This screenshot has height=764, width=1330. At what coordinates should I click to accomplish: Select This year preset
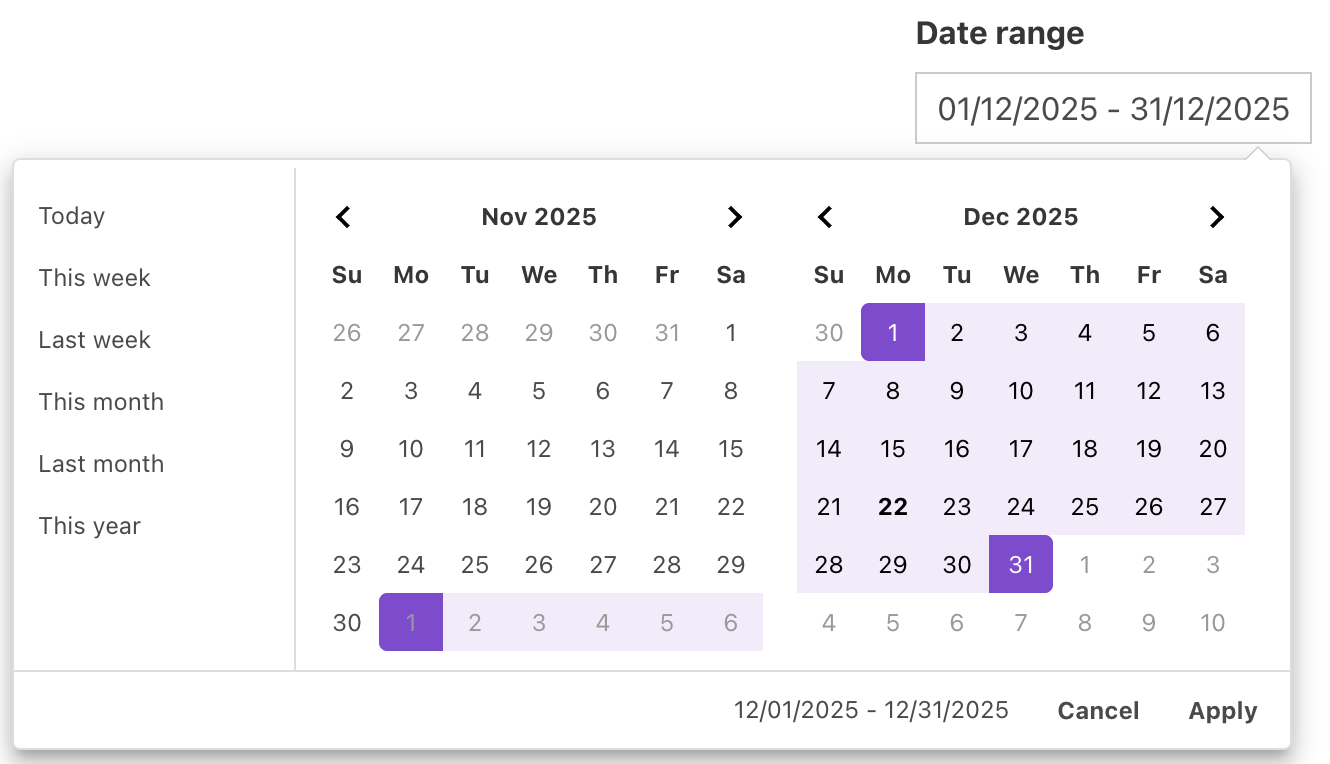pyautogui.click(x=90, y=526)
